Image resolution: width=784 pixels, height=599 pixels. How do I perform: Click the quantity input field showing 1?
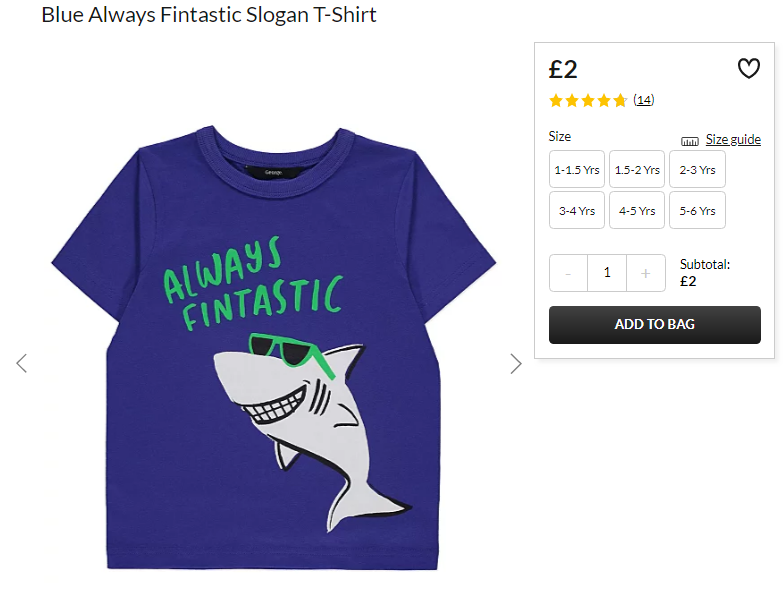coord(607,273)
